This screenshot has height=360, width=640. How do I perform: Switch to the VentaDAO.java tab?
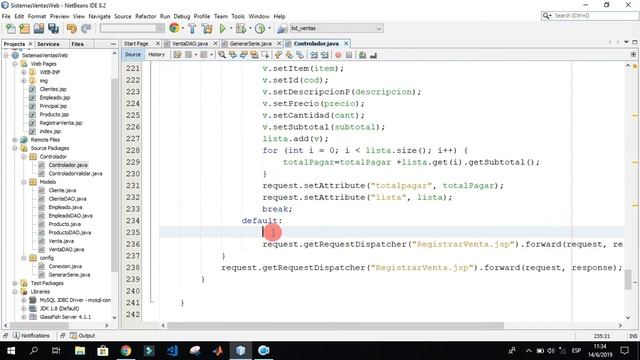[190, 43]
